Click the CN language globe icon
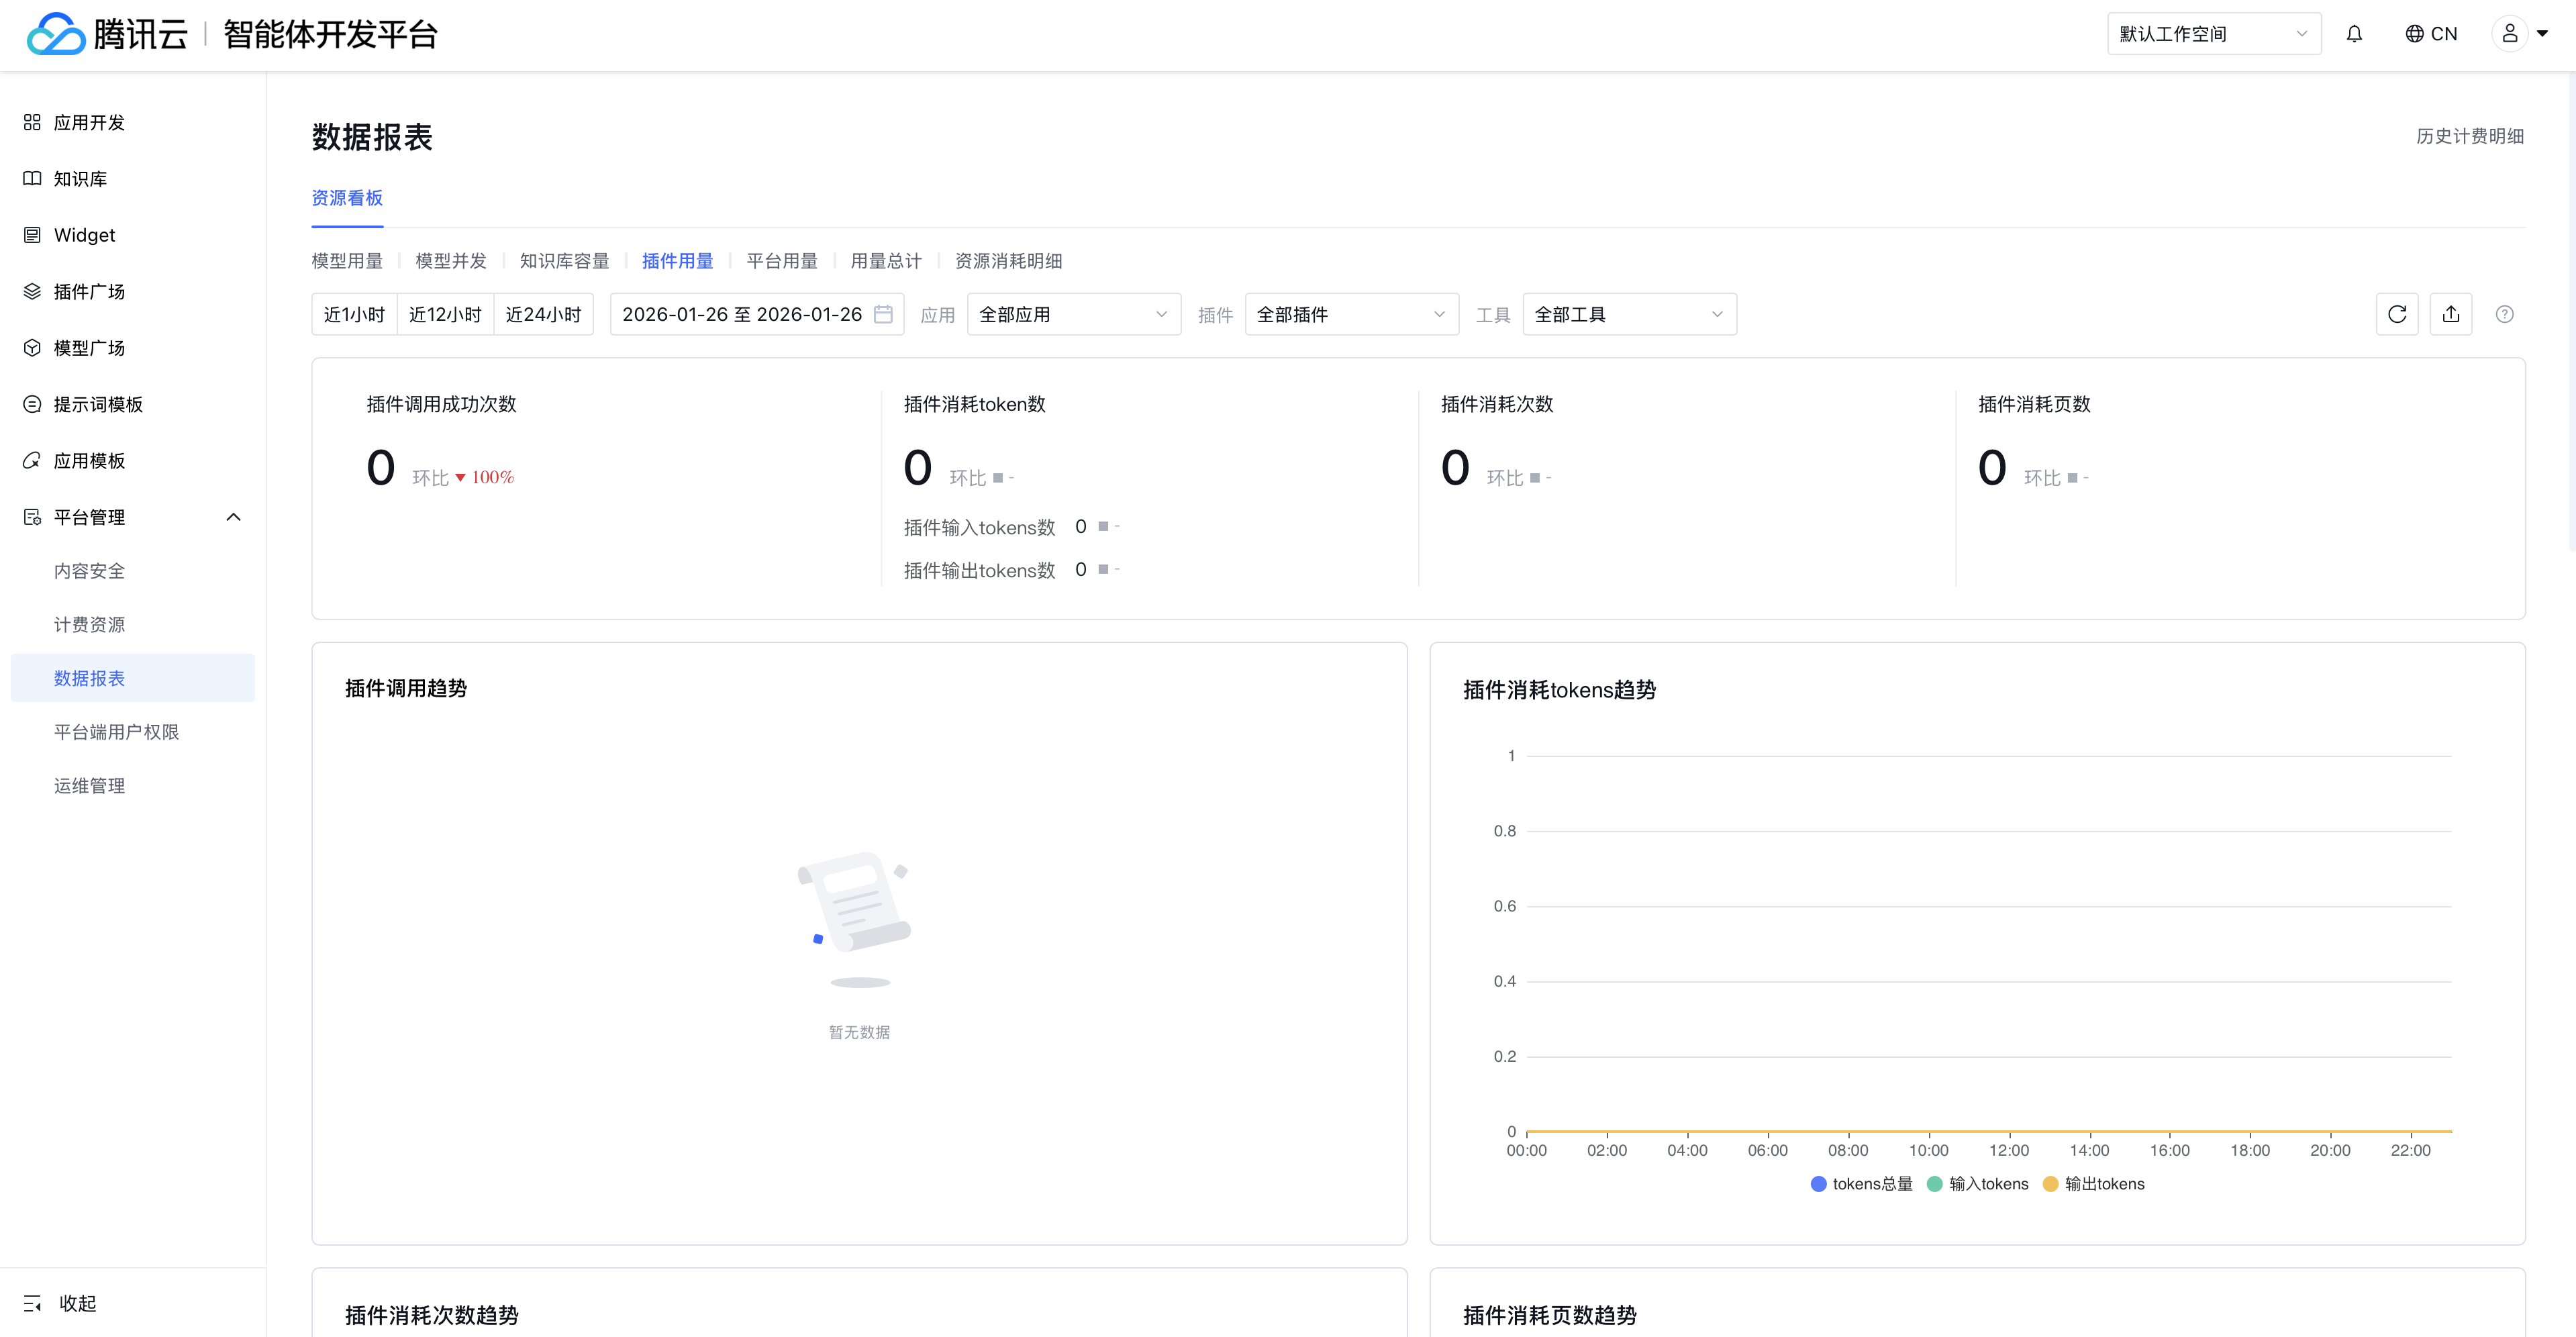 [x=2414, y=34]
